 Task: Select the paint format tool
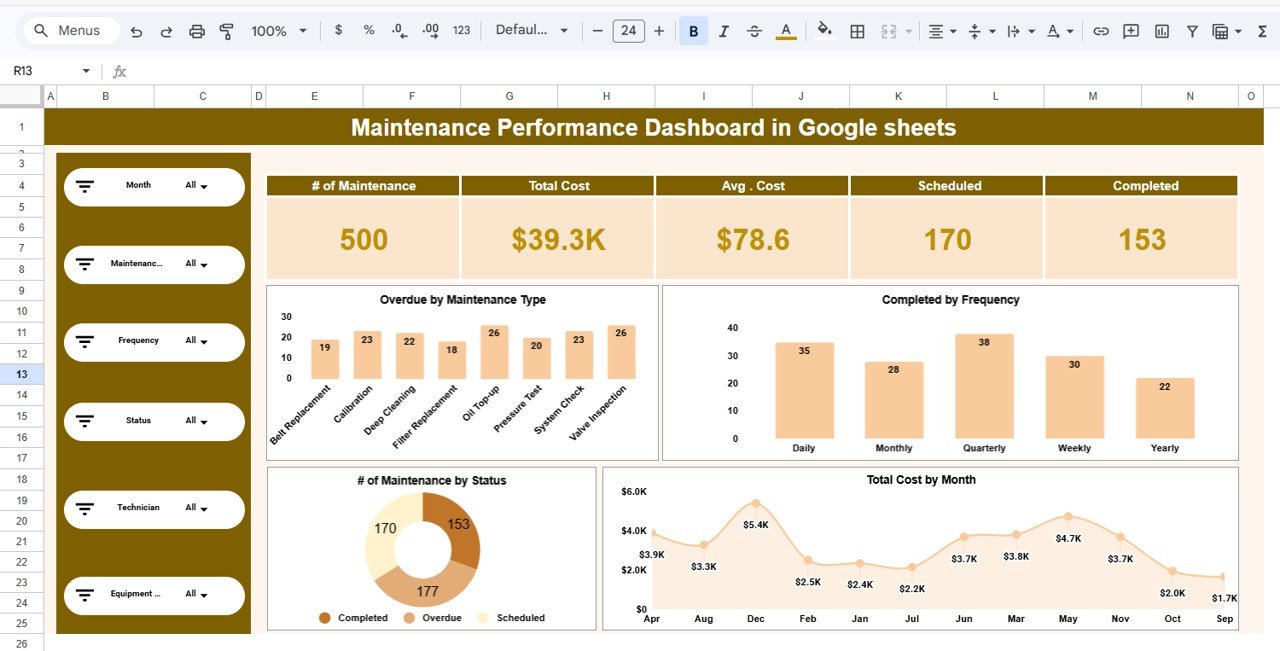[226, 31]
